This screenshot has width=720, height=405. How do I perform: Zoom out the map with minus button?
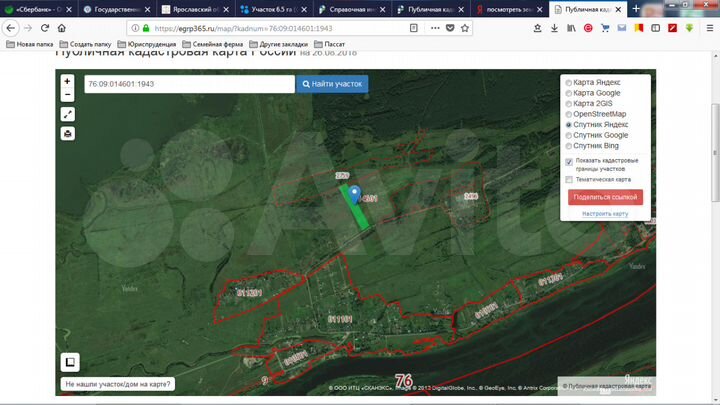67,95
